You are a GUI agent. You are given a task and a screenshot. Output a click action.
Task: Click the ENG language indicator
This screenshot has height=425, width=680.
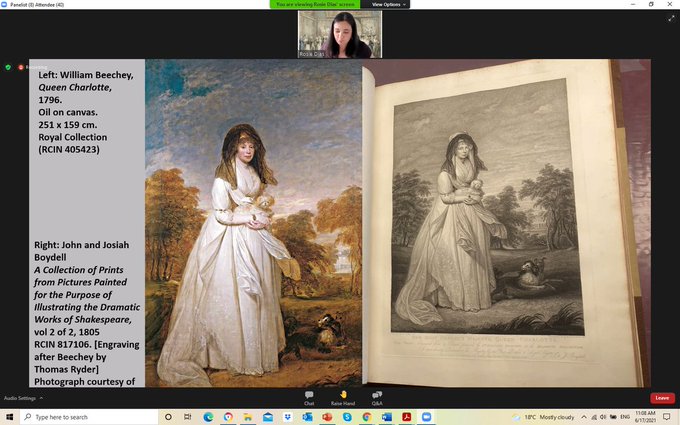625,417
